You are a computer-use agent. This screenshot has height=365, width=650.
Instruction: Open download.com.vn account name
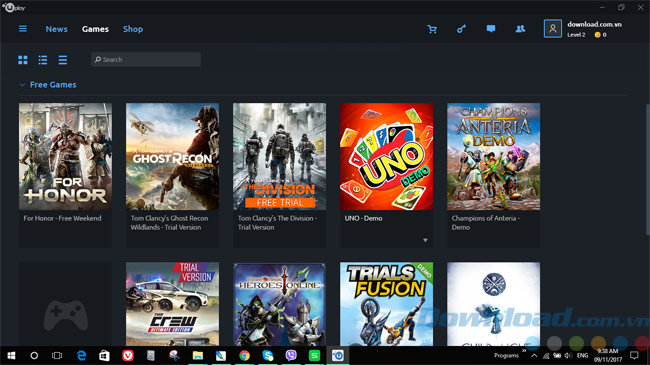tap(594, 24)
